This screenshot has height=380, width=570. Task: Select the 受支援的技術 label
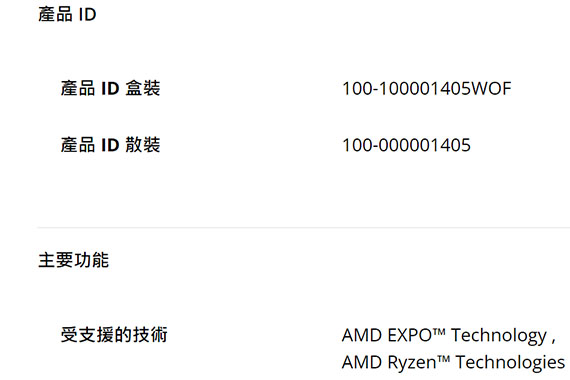(x=114, y=335)
